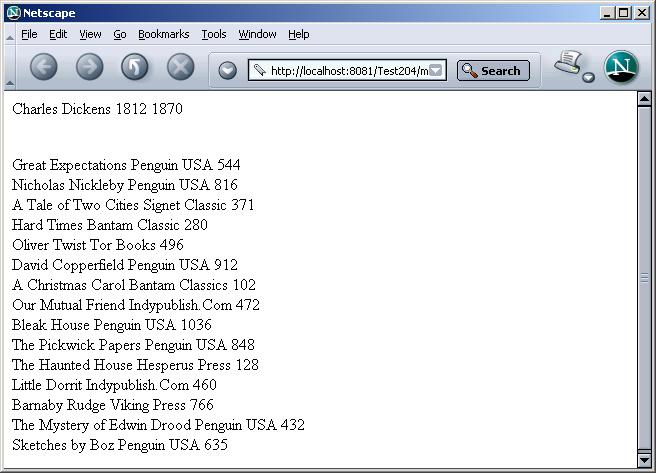656x473 pixels.
Task: Stop loading with the Stop X button
Action: (x=181, y=66)
